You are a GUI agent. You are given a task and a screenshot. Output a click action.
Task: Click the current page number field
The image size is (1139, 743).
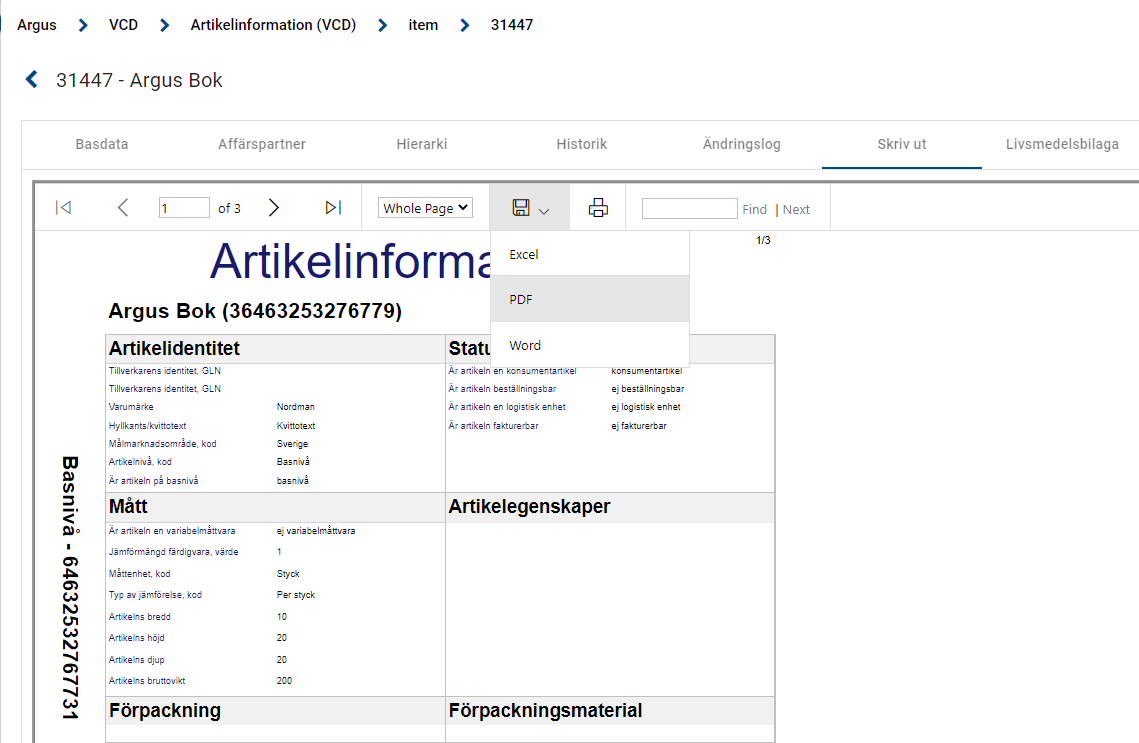point(184,208)
